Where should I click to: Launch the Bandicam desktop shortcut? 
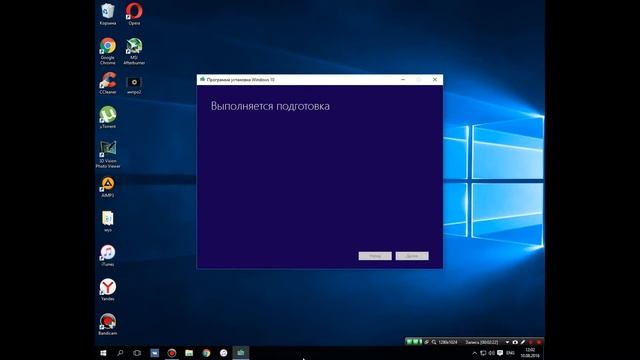pyautogui.click(x=108, y=324)
